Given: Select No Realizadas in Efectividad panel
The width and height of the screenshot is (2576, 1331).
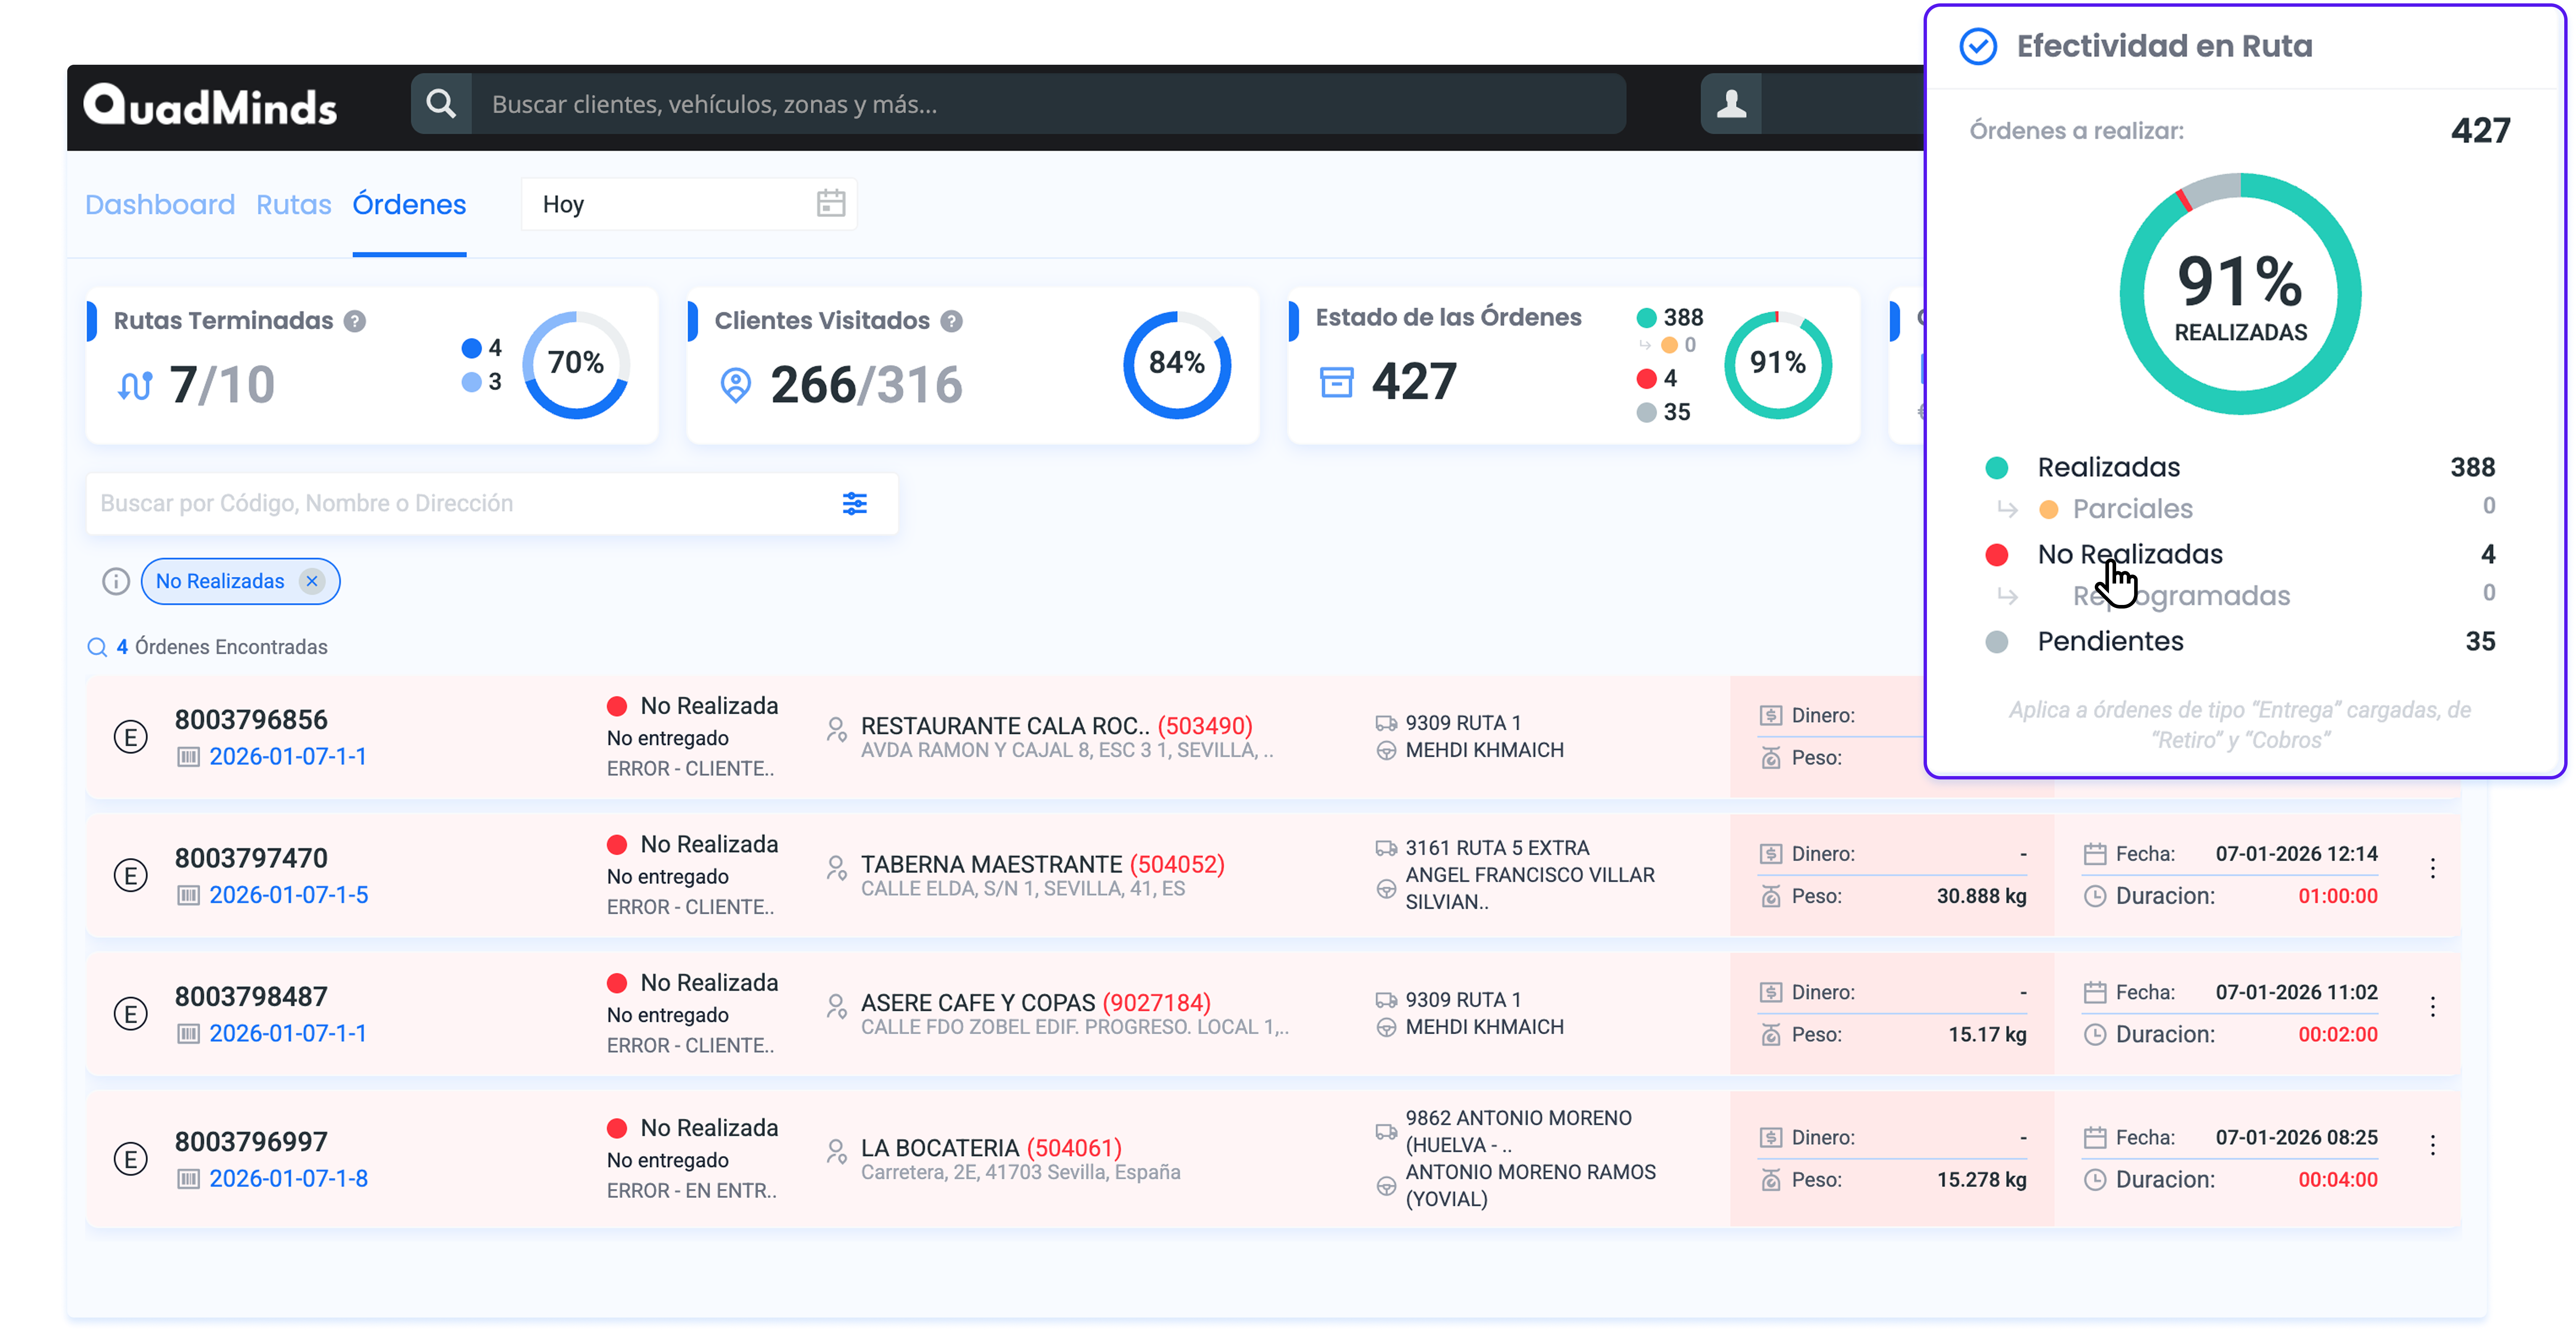Looking at the screenshot, I should 2129,554.
